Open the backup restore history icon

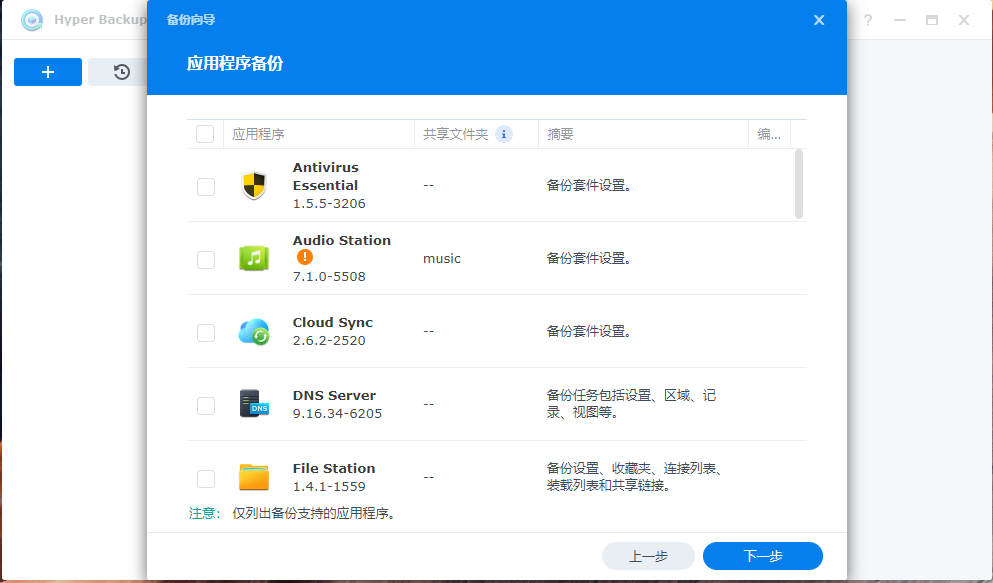point(122,72)
